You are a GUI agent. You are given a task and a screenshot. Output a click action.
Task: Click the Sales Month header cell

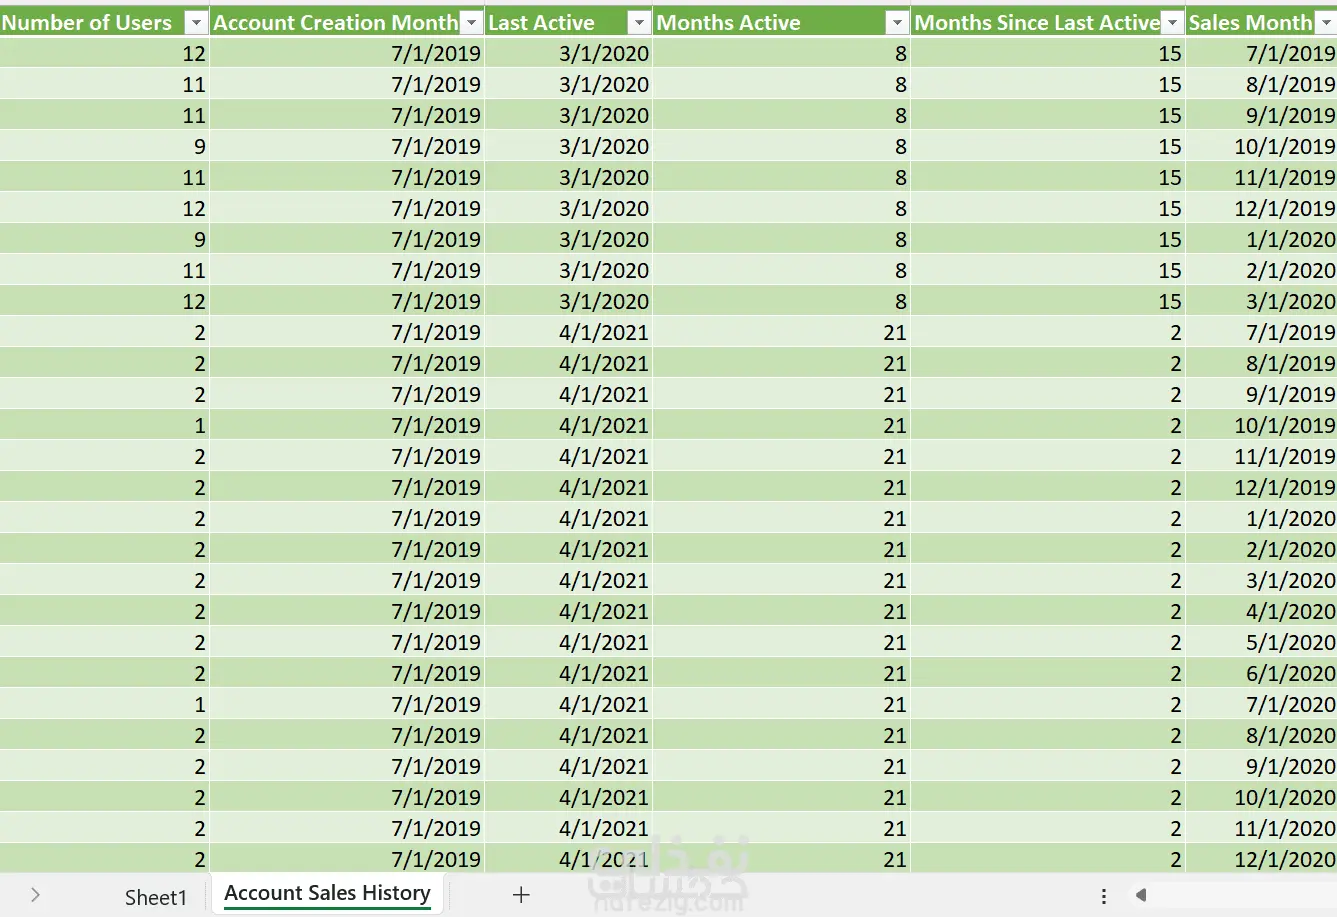pyautogui.click(x=1250, y=23)
